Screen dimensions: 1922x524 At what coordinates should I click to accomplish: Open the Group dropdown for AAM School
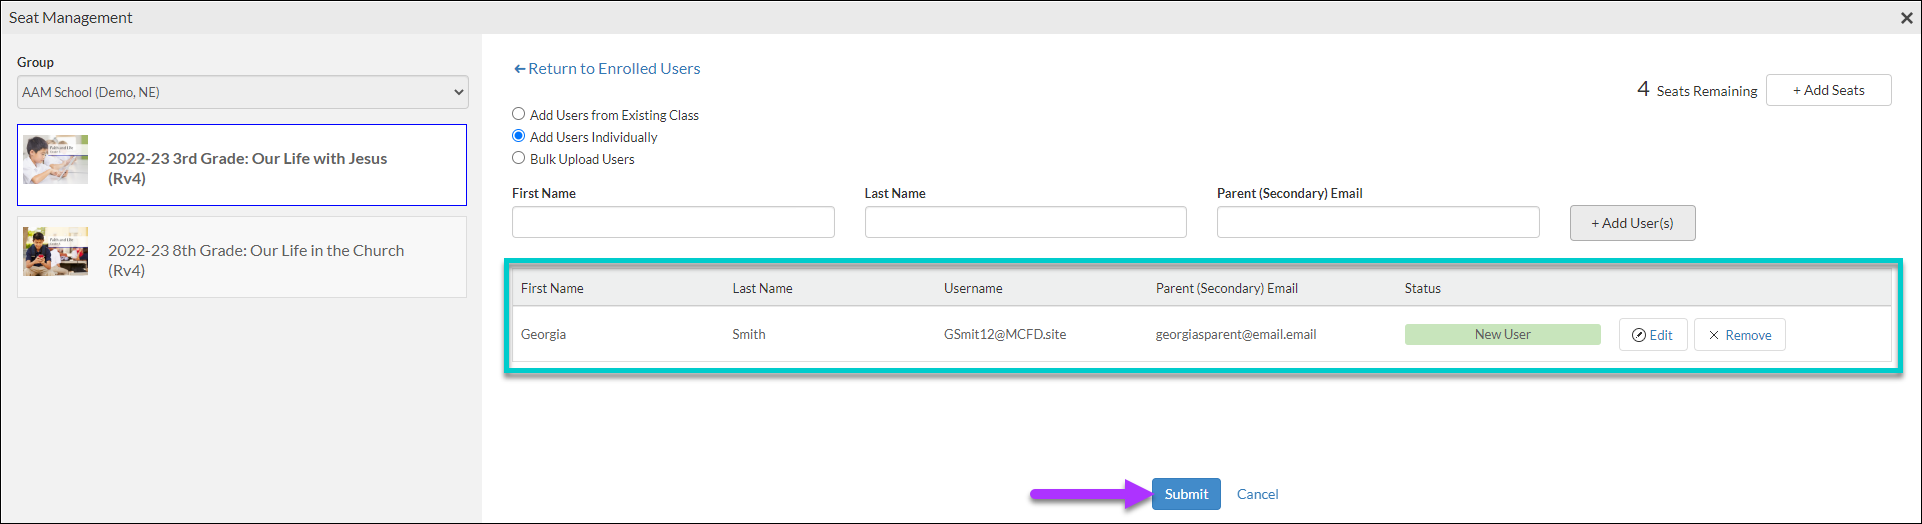tap(242, 92)
